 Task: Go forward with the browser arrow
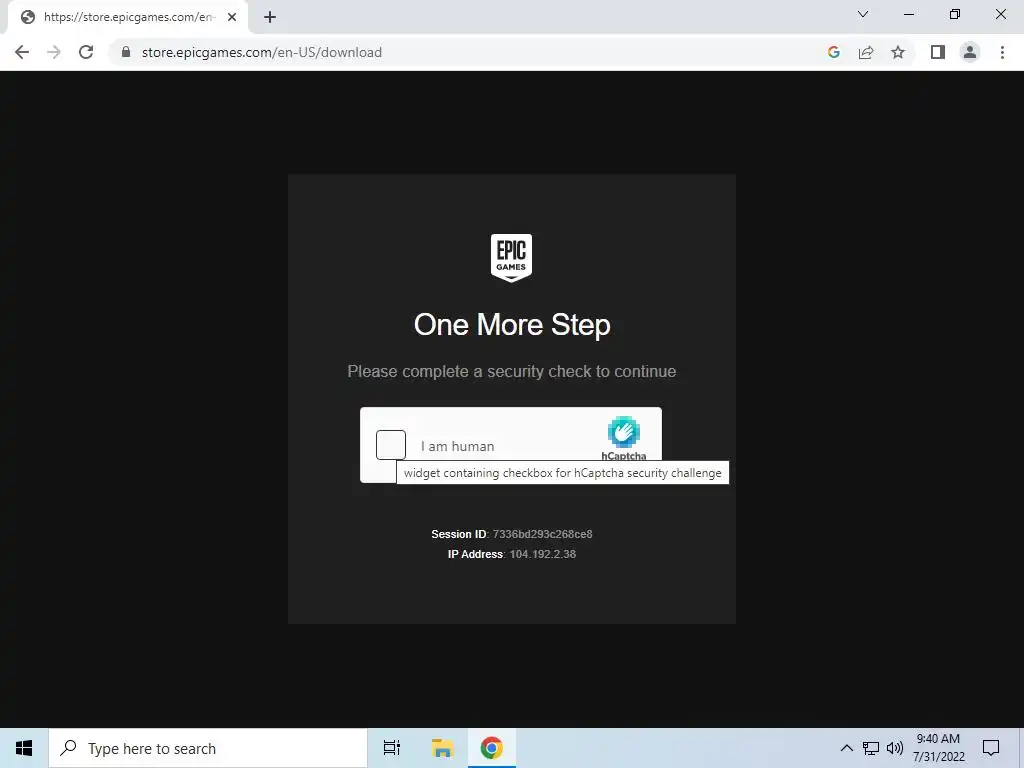[x=54, y=52]
